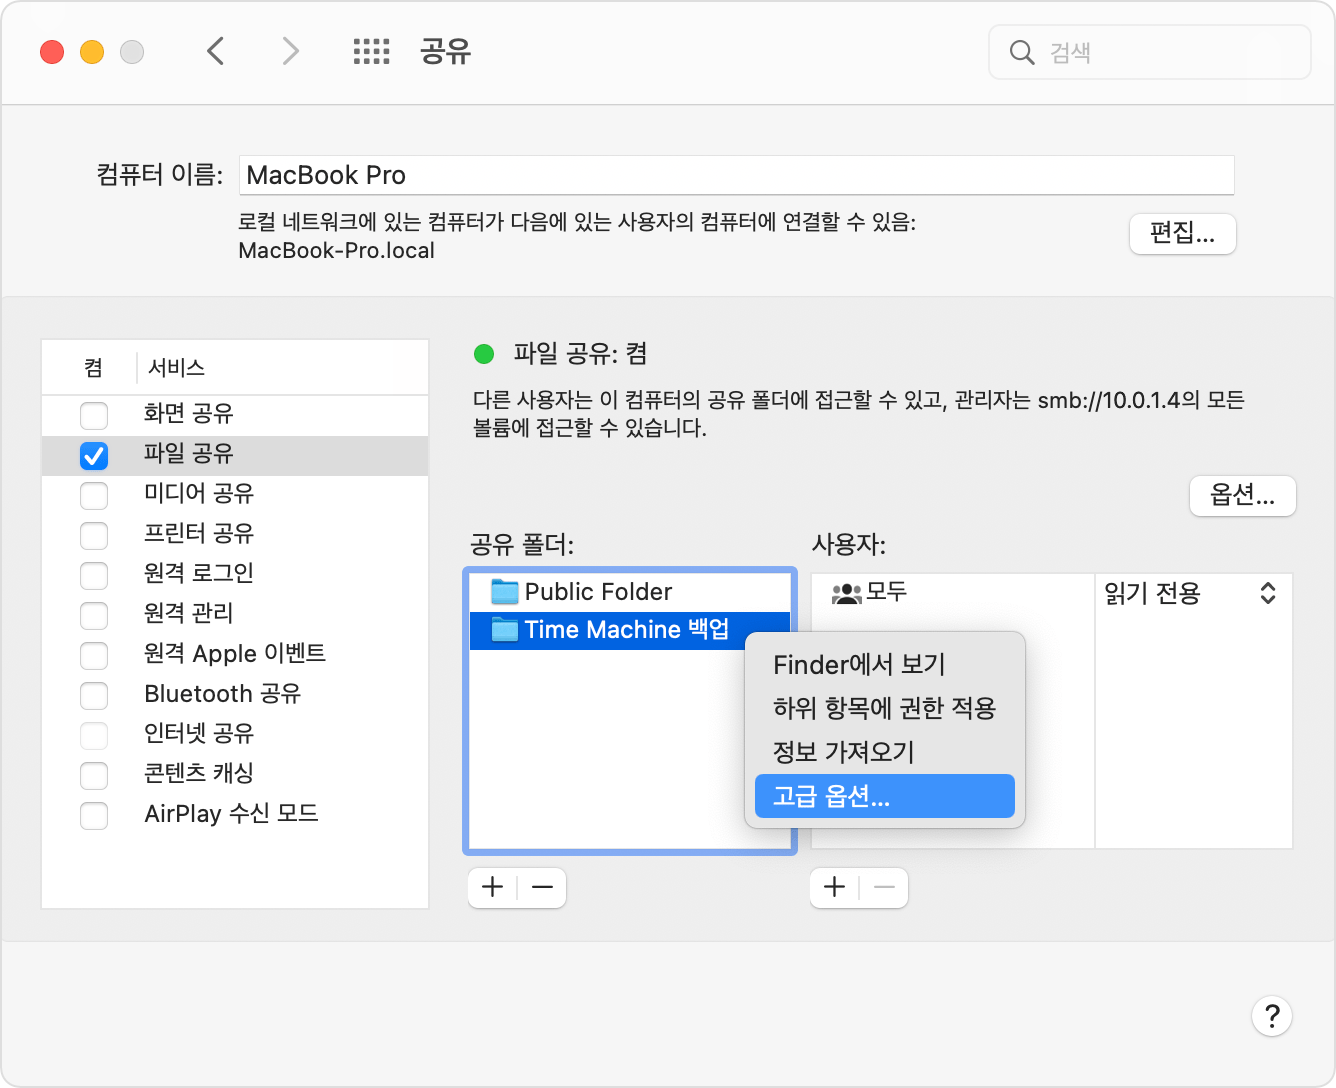Enable AirPlay 수신 모드 checkbox
The height and width of the screenshot is (1088, 1336).
coord(94,815)
